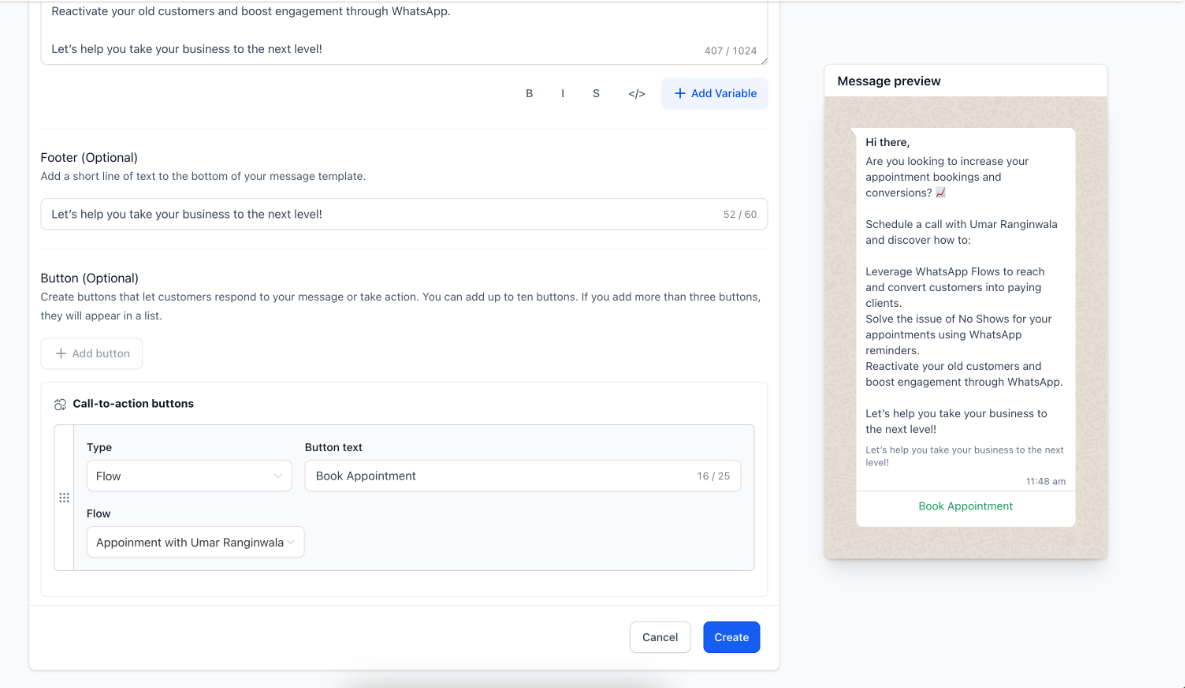Viewport: 1185px width, 688px height.
Task: Insert monospace code formatting
Action: point(636,93)
